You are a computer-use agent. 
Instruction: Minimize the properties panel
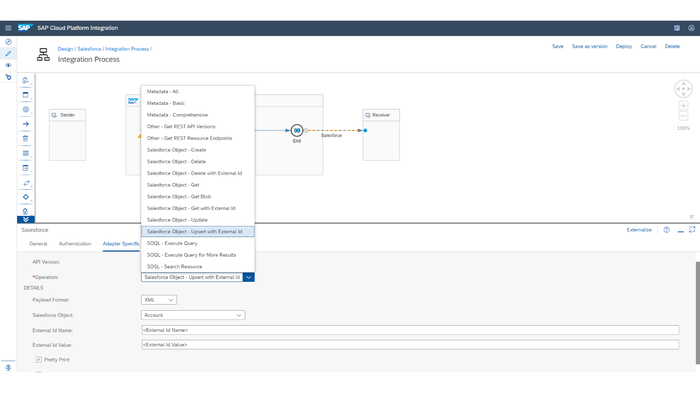pyautogui.click(x=680, y=230)
